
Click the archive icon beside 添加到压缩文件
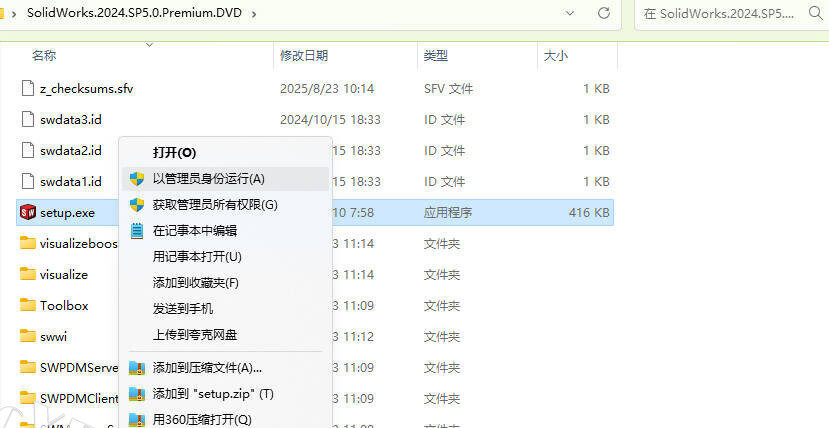(137, 368)
